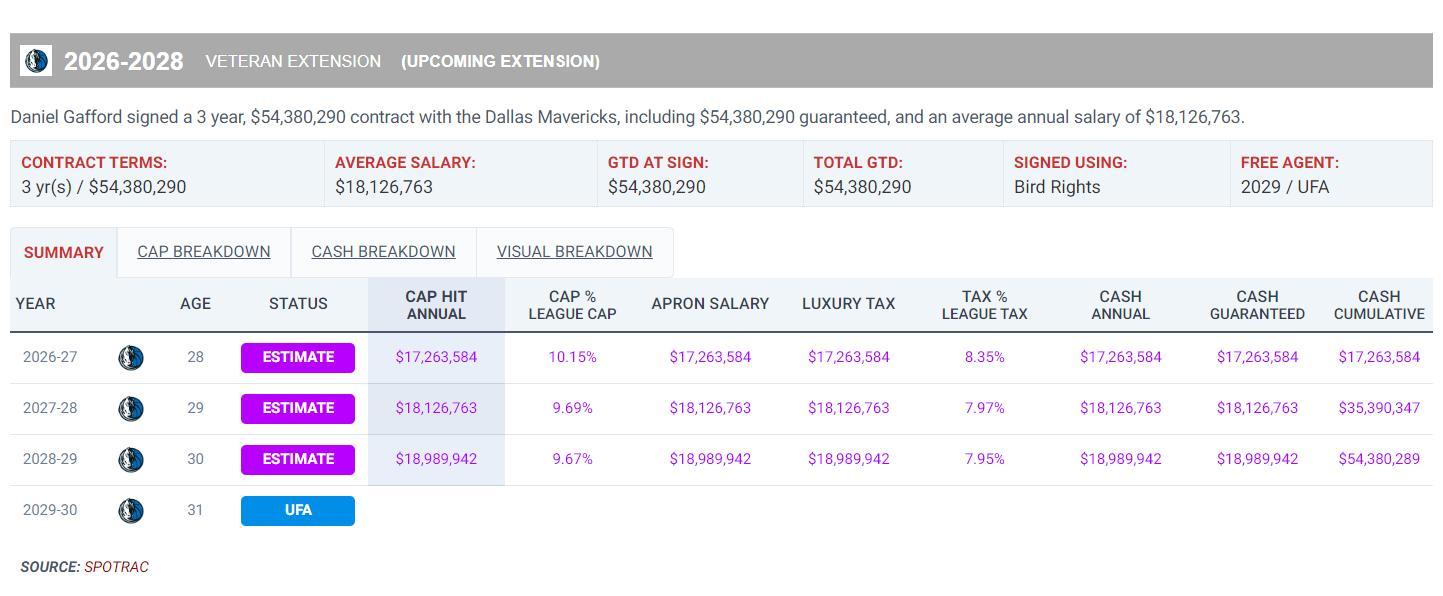Open the Spotrac source link
Viewport: 1443px width, 596px height.
(116, 567)
